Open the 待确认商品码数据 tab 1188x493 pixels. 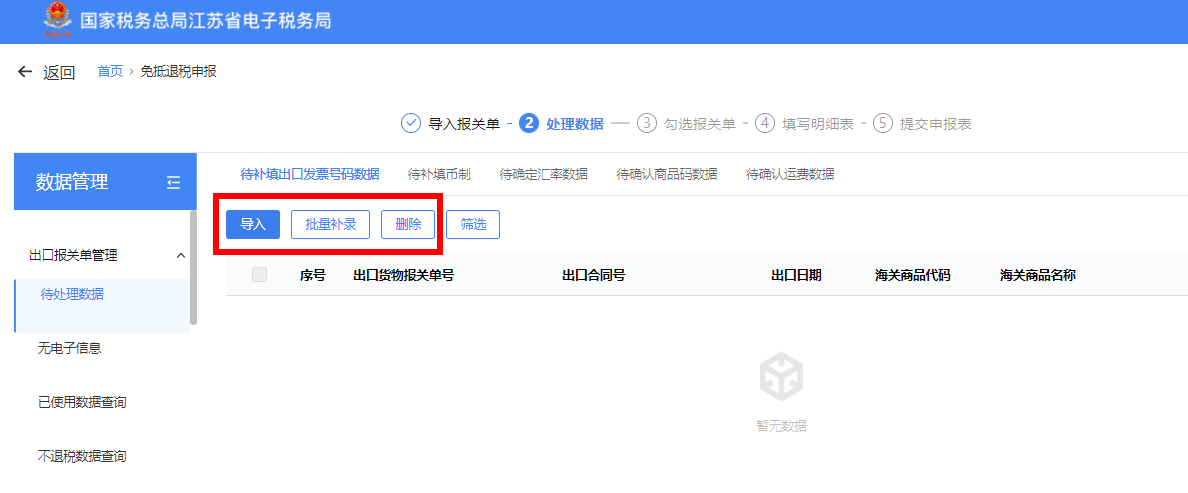pos(666,174)
